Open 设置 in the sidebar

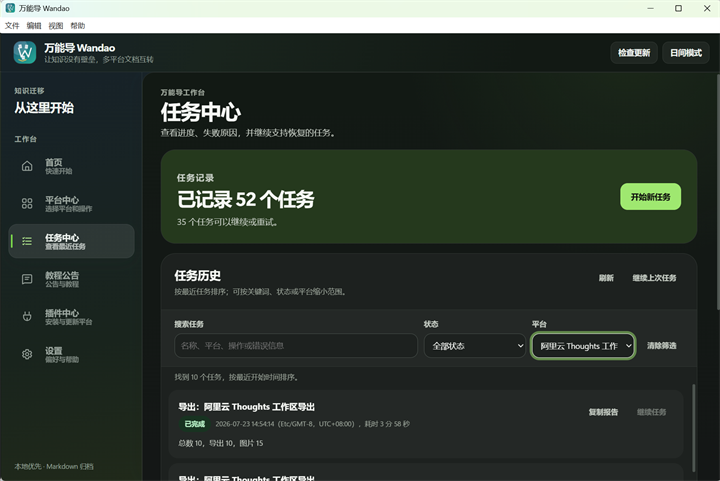pos(72,354)
